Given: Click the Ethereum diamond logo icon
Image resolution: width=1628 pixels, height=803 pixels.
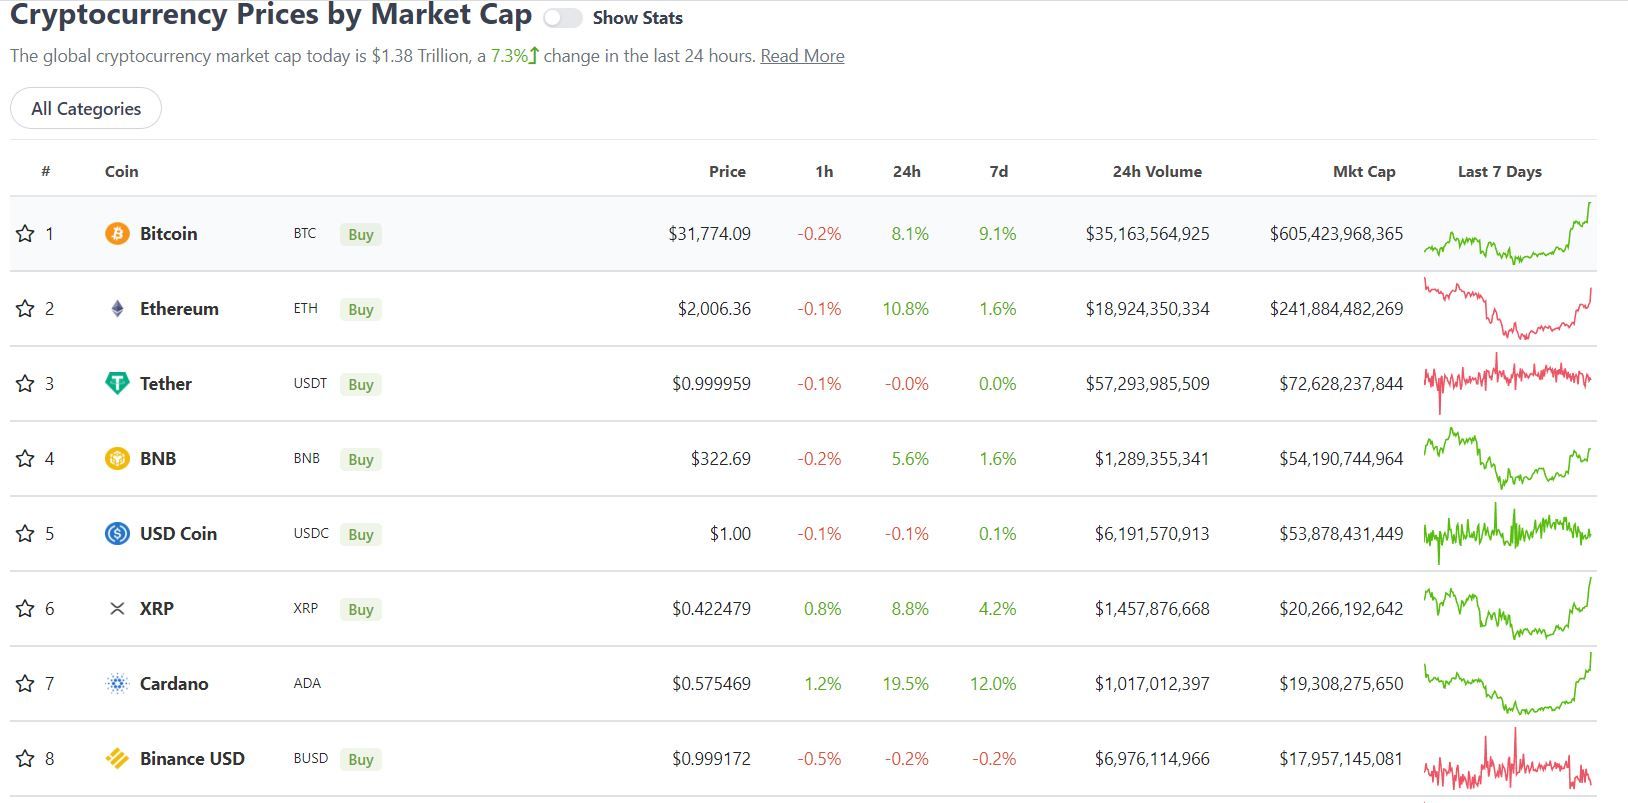Looking at the screenshot, I should click(117, 309).
